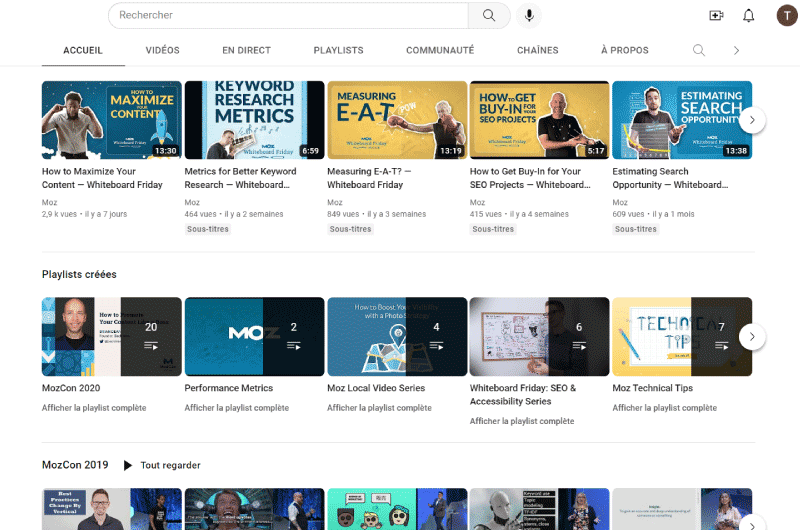Image resolution: width=800 pixels, height=530 pixels.
Task: Open the Best Practices Change By Vertical thumbnail
Action: click(x=112, y=509)
